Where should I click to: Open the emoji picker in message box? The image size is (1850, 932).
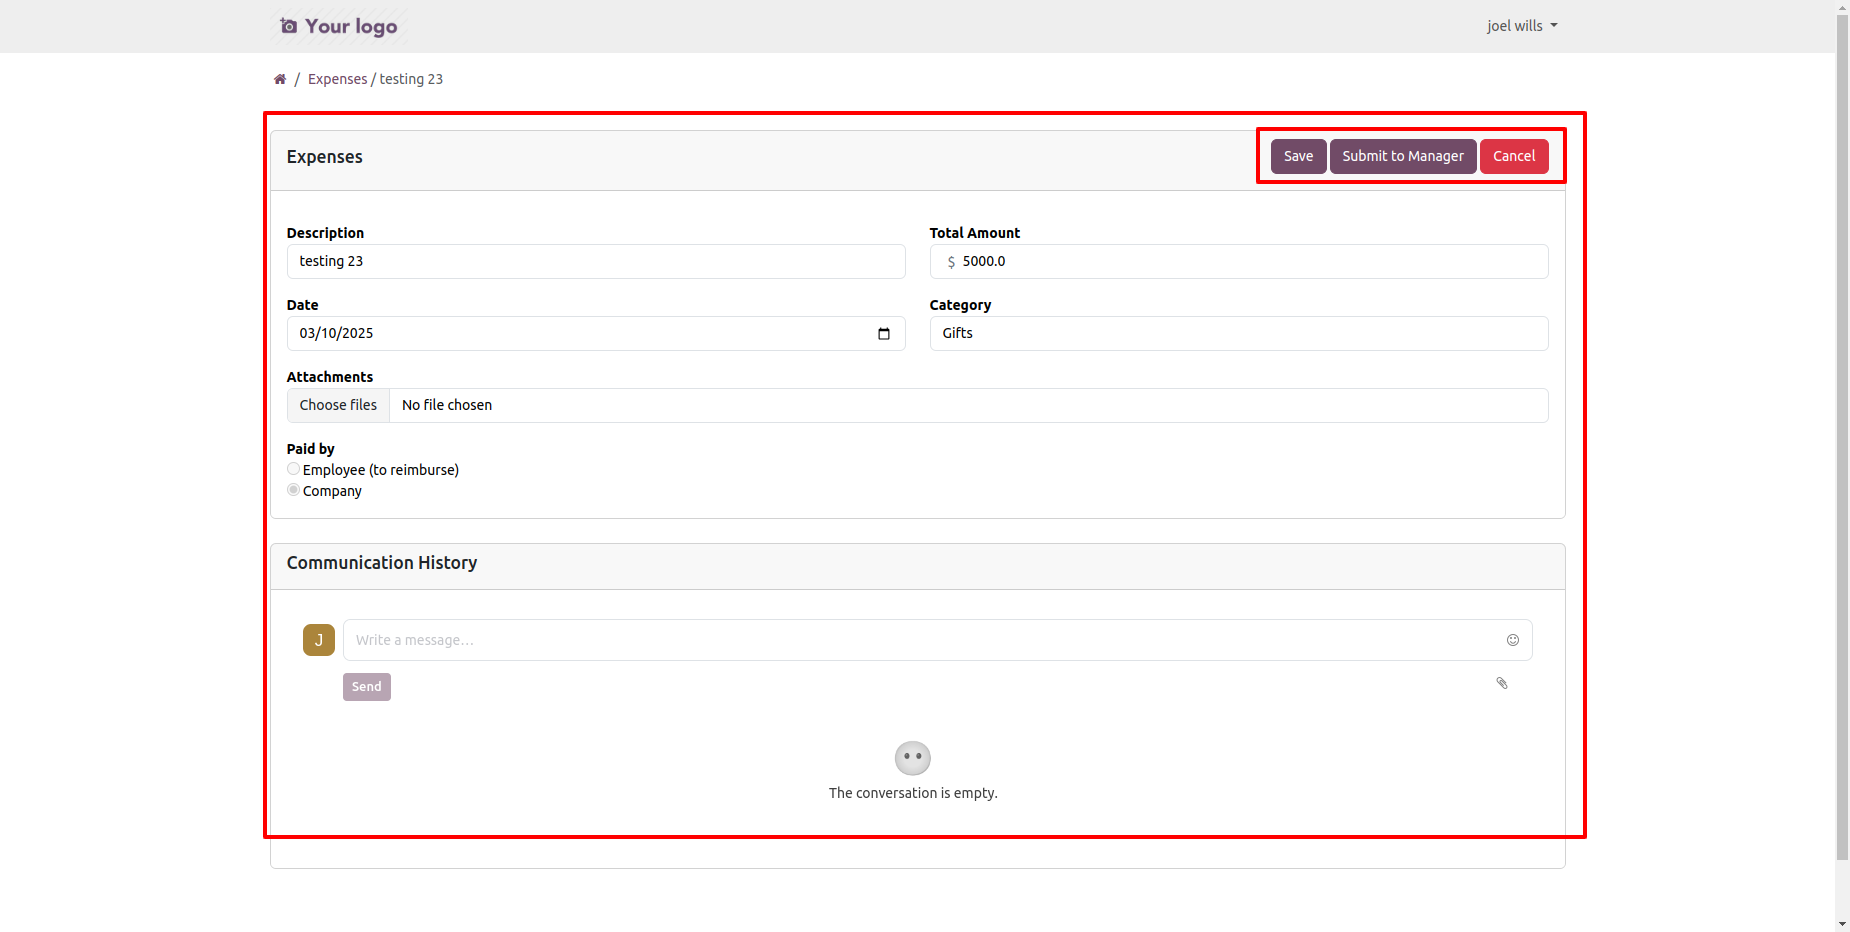pyautogui.click(x=1512, y=640)
